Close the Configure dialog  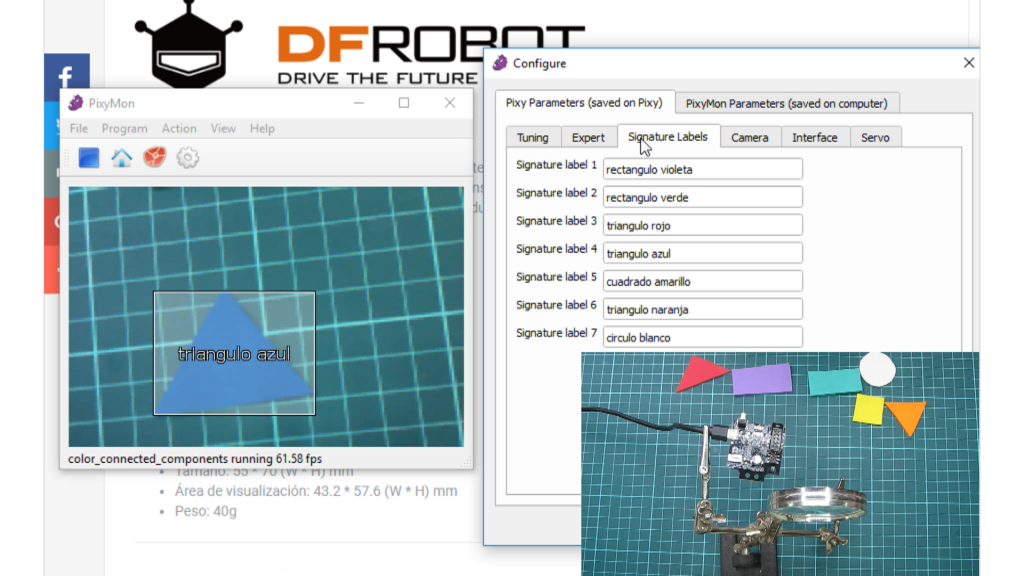click(x=968, y=63)
